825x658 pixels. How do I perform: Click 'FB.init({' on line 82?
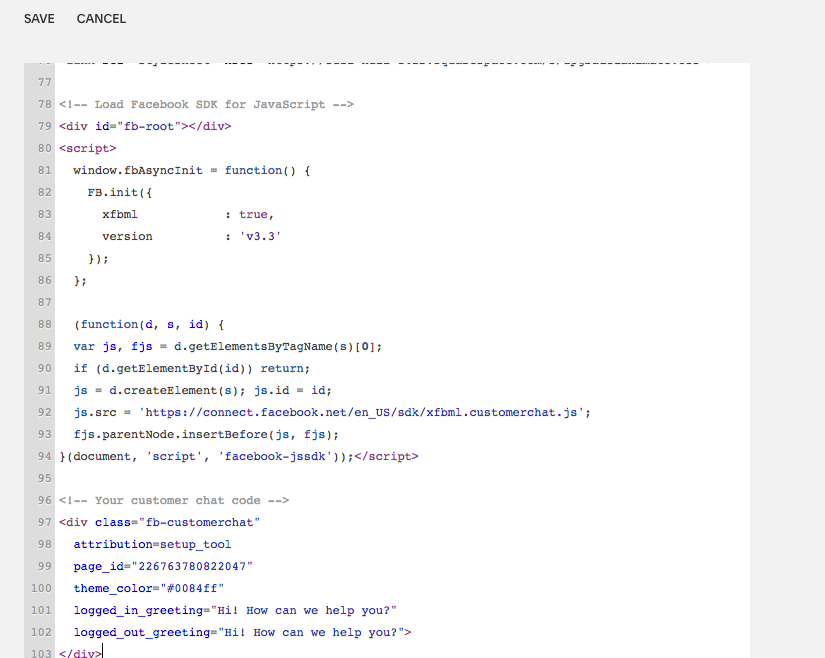coord(120,193)
